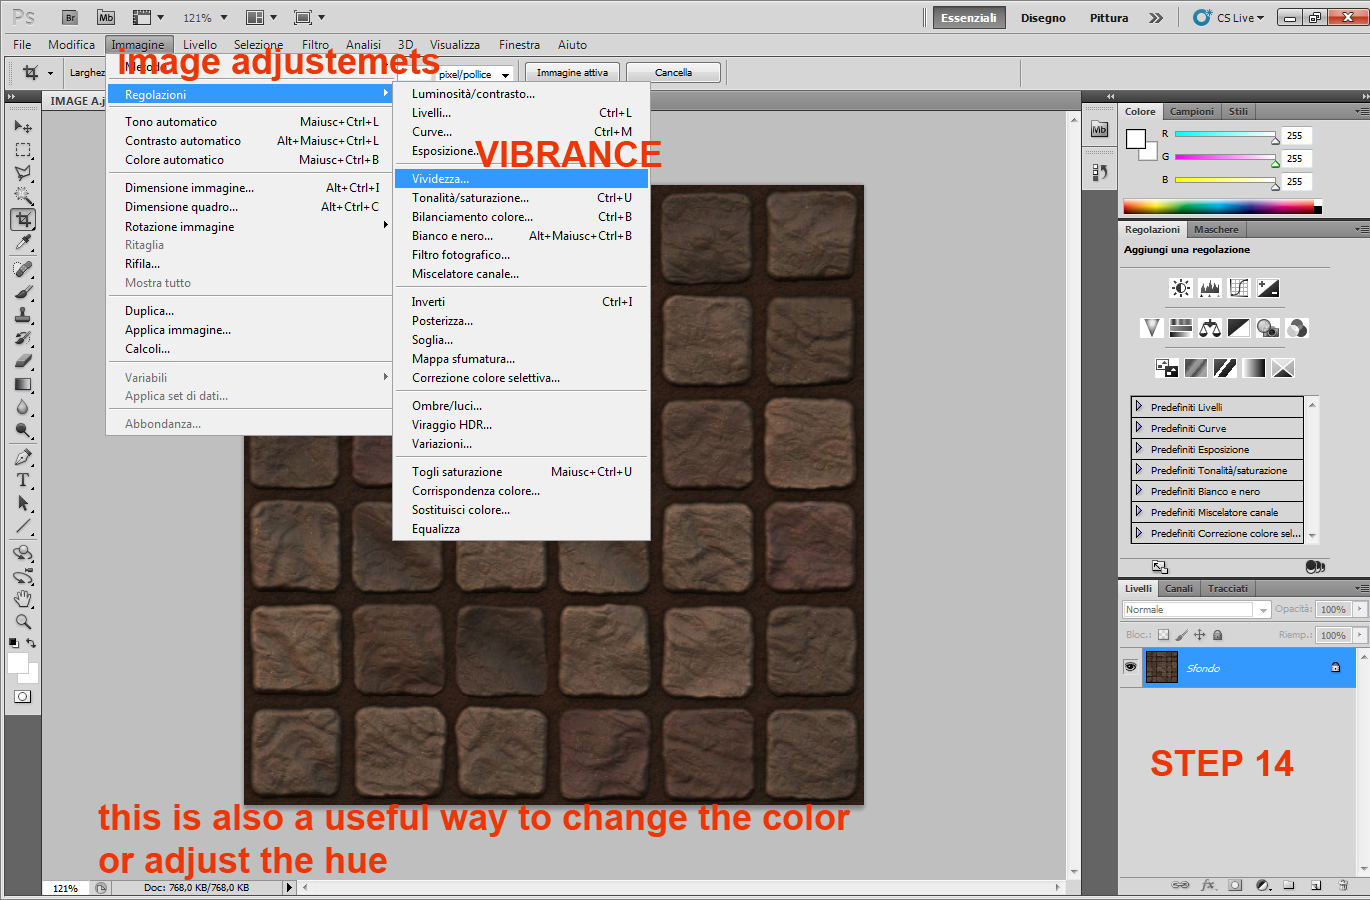Add a new layer from the Layers panel

[x=1318, y=884]
